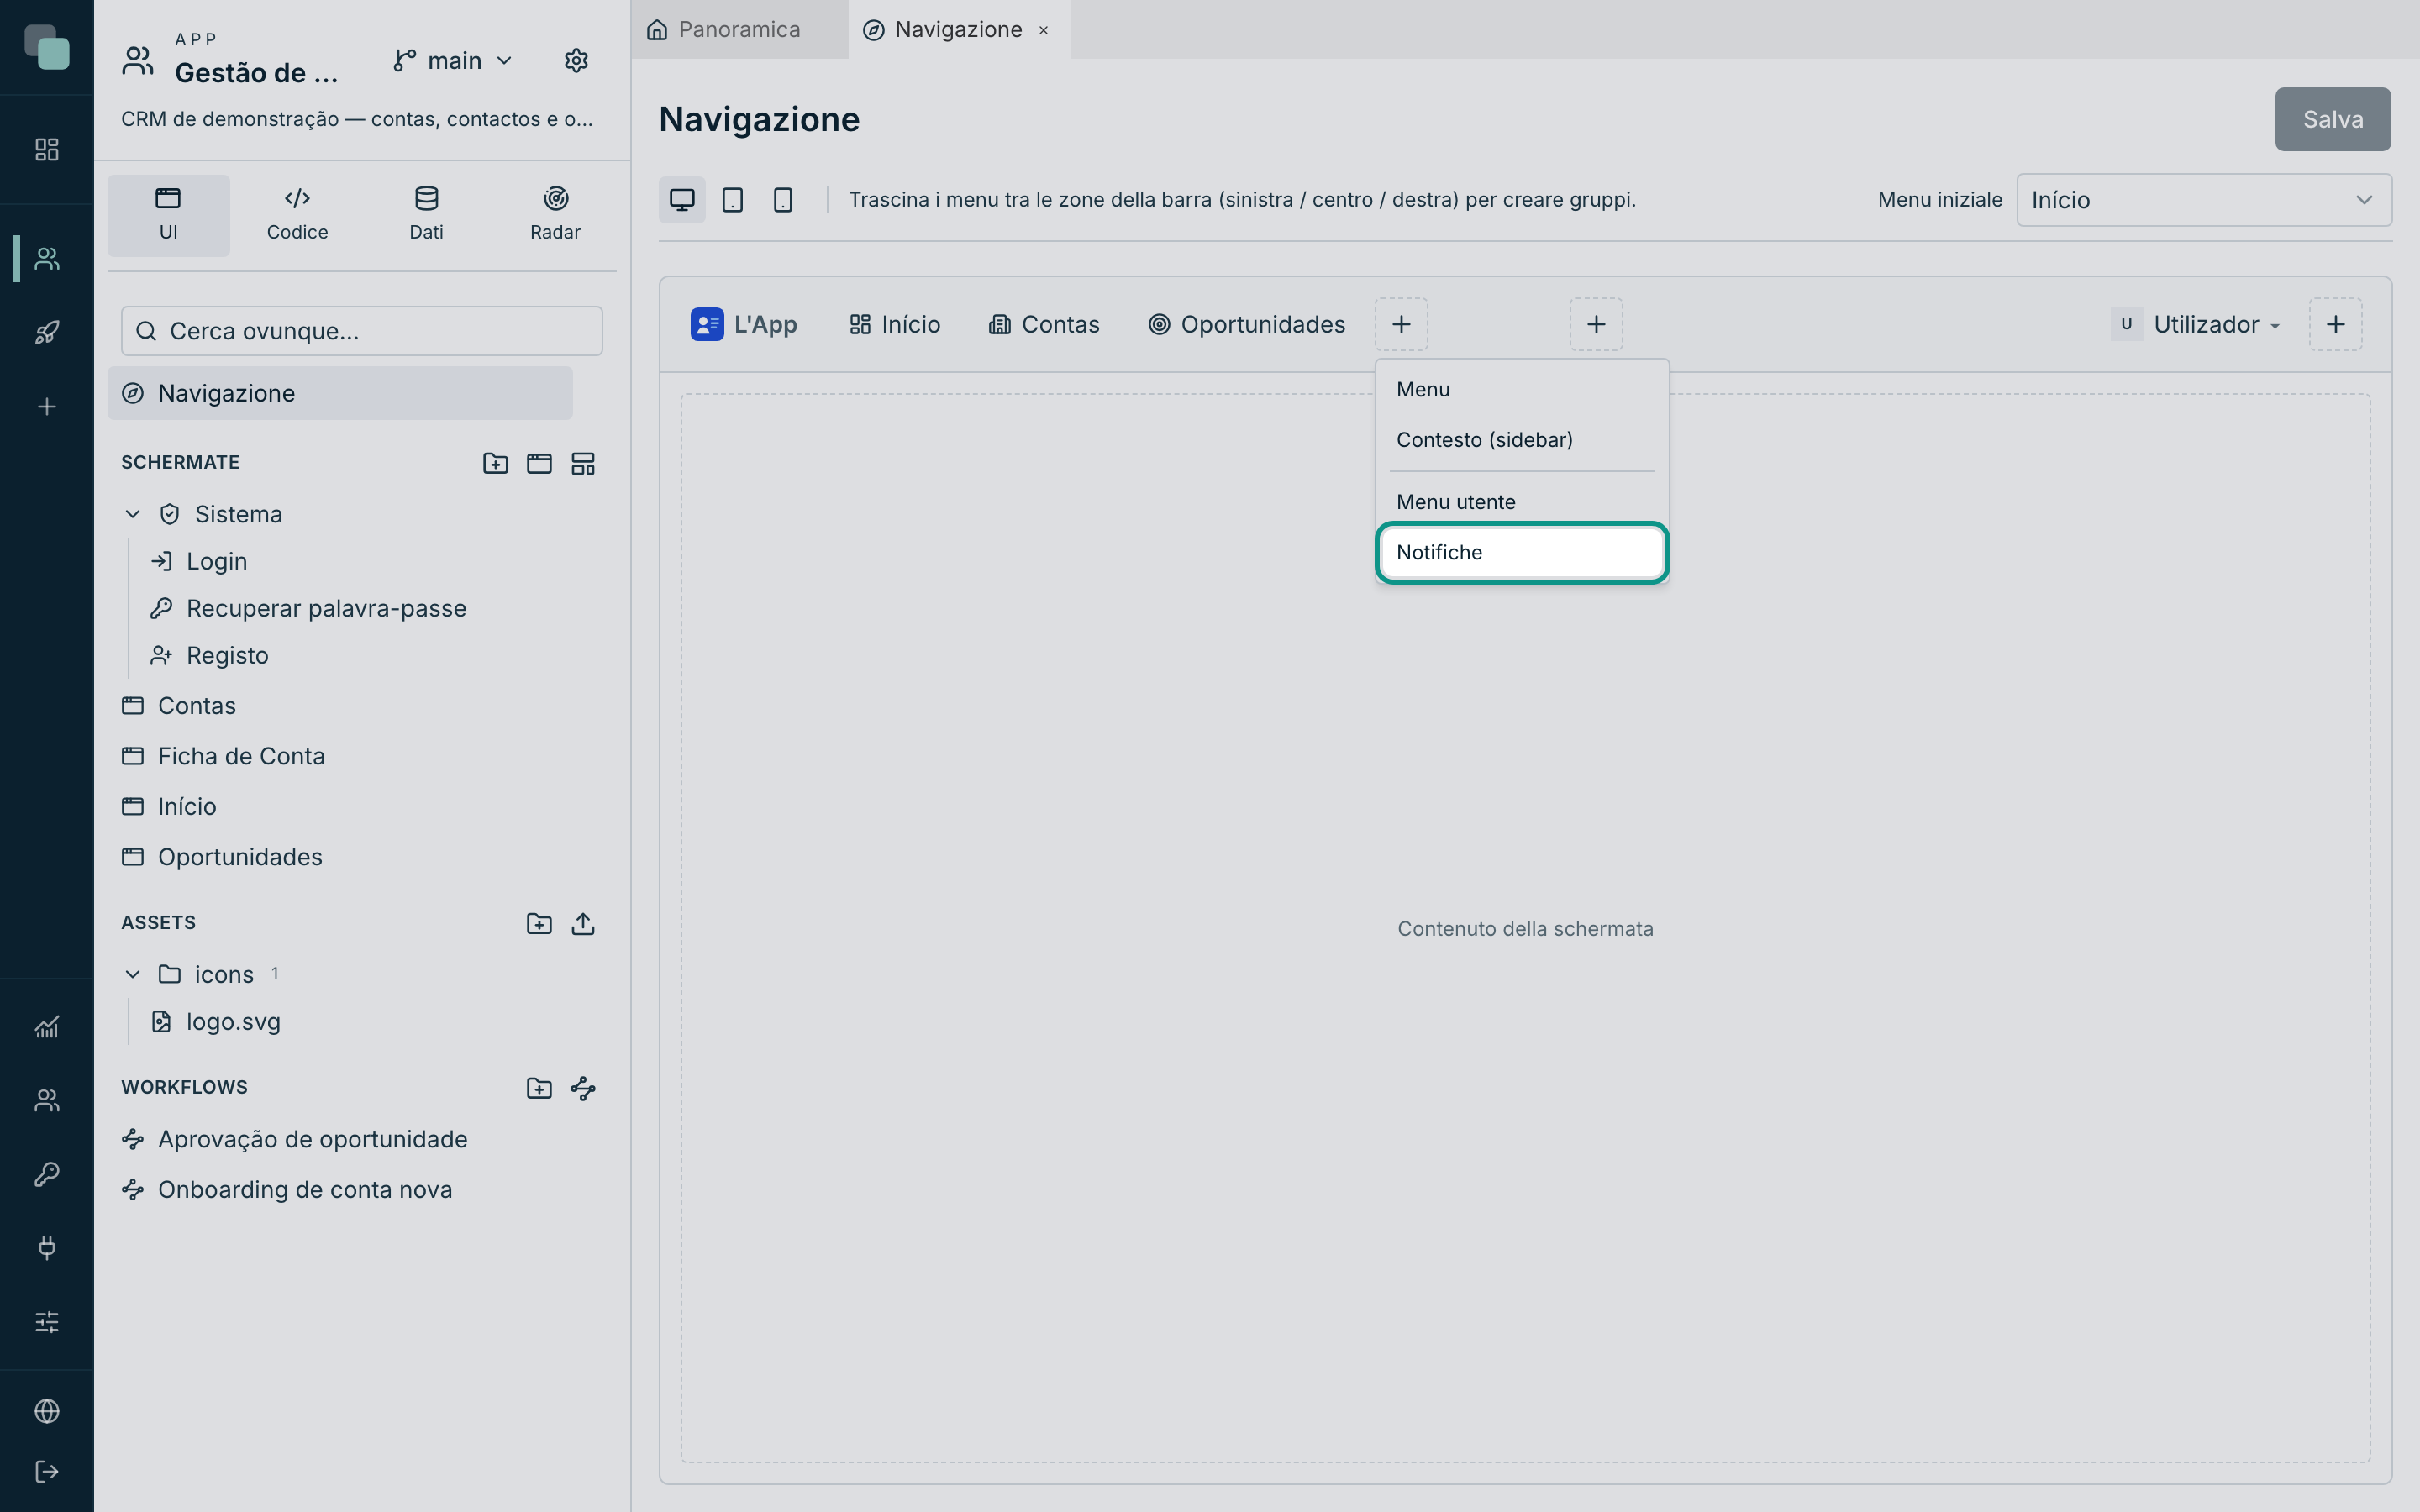Click the plus button right of Utilizador
This screenshot has width=2420, height=1512.
[x=2336, y=324]
